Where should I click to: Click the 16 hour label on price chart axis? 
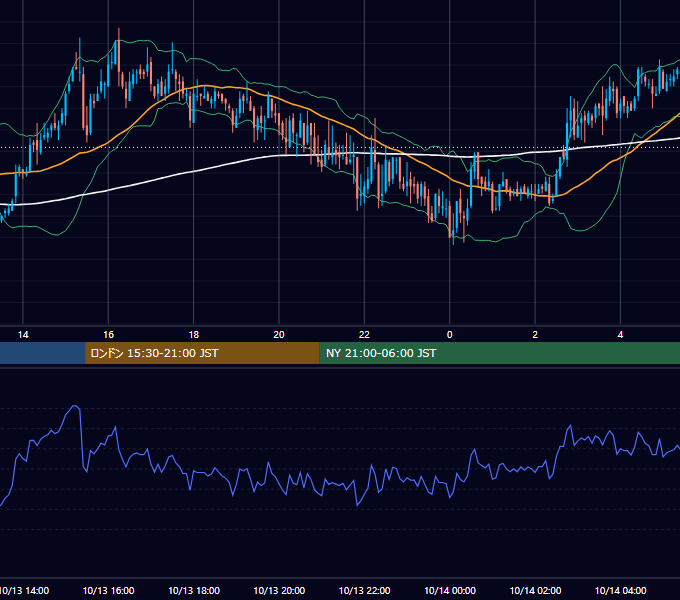click(108, 335)
